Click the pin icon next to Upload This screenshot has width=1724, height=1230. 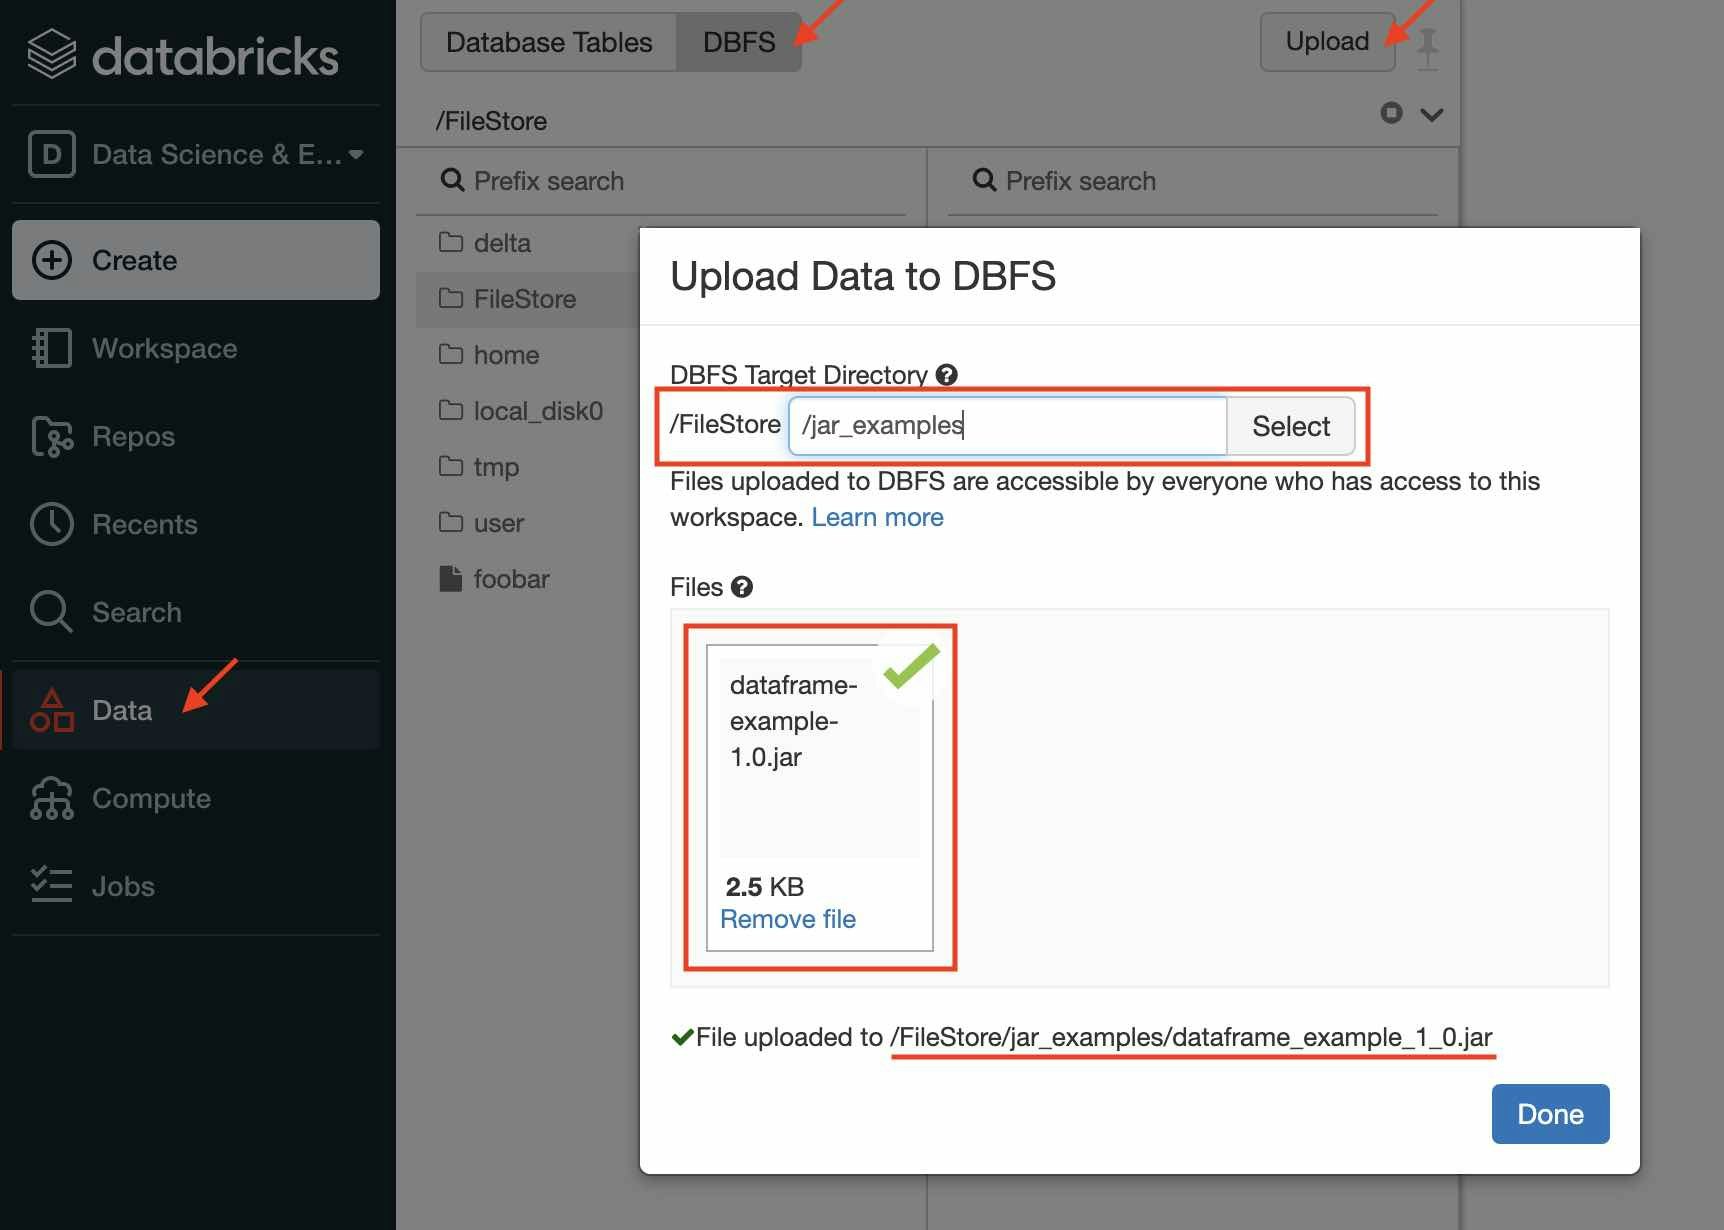(1428, 48)
